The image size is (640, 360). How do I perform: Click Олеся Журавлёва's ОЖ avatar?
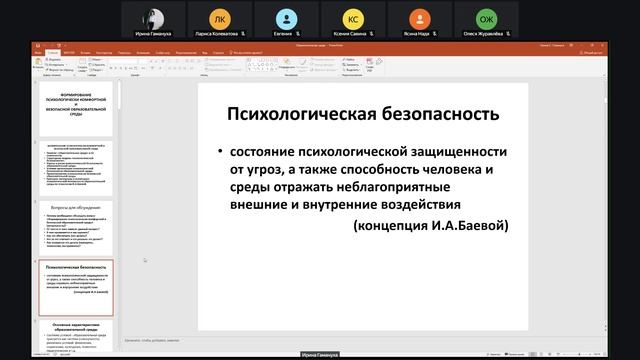coord(486,19)
